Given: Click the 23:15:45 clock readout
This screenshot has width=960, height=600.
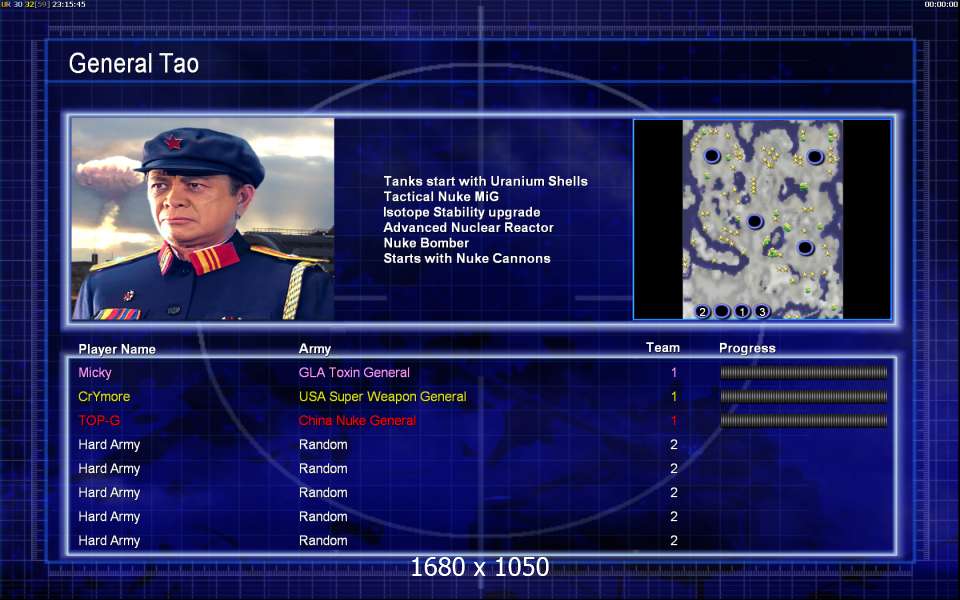Looking at the screenshot, I should tap(69, 4).
